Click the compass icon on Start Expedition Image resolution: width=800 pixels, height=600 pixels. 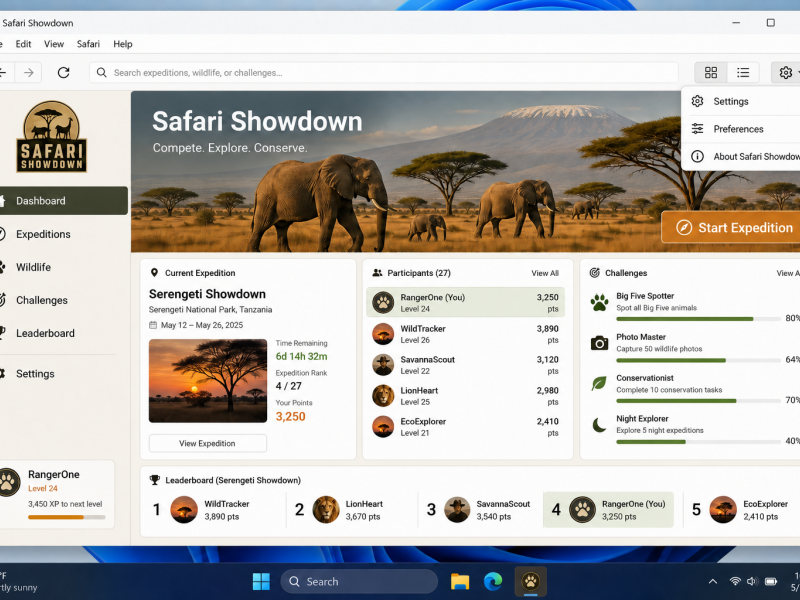coord(684,228)
